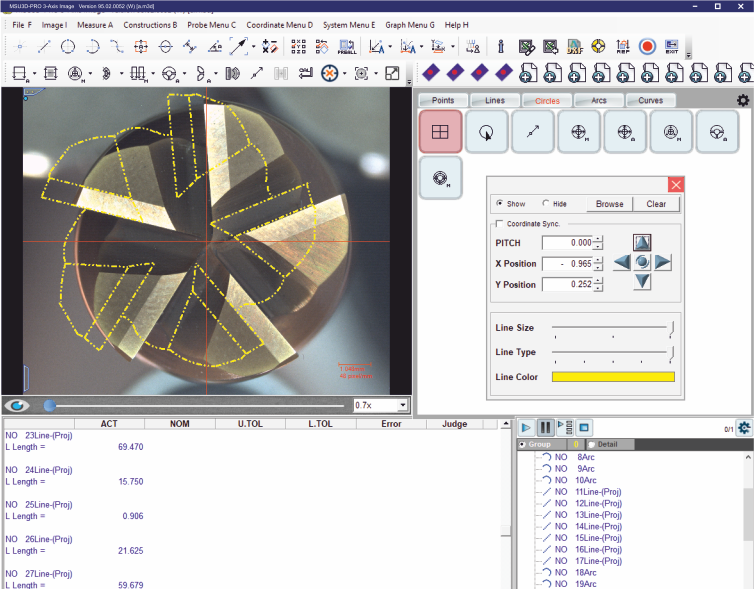
Task: Click the information 'i' icon
Action: coord(500,46)
